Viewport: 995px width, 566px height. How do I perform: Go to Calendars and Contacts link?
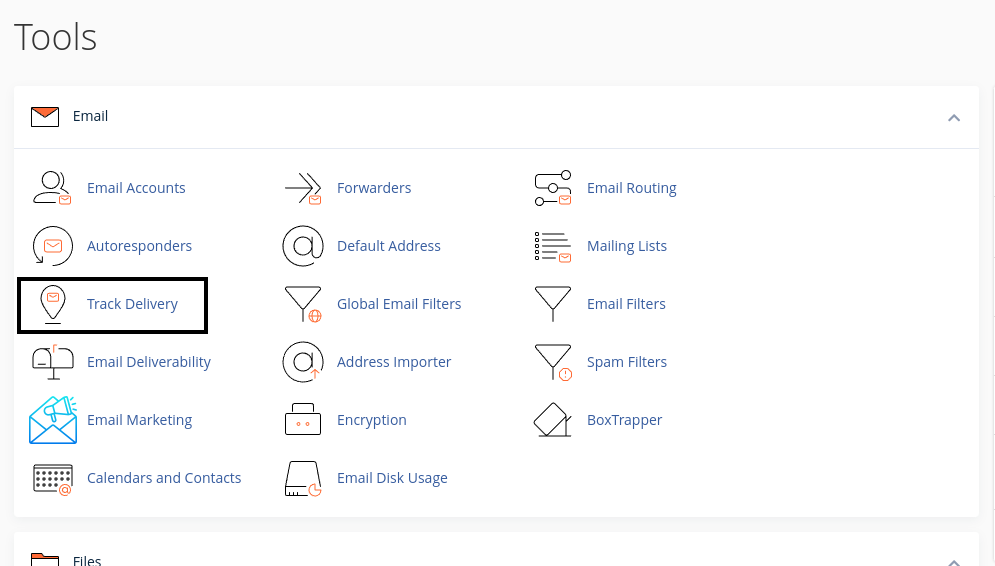tap(164, 478)
